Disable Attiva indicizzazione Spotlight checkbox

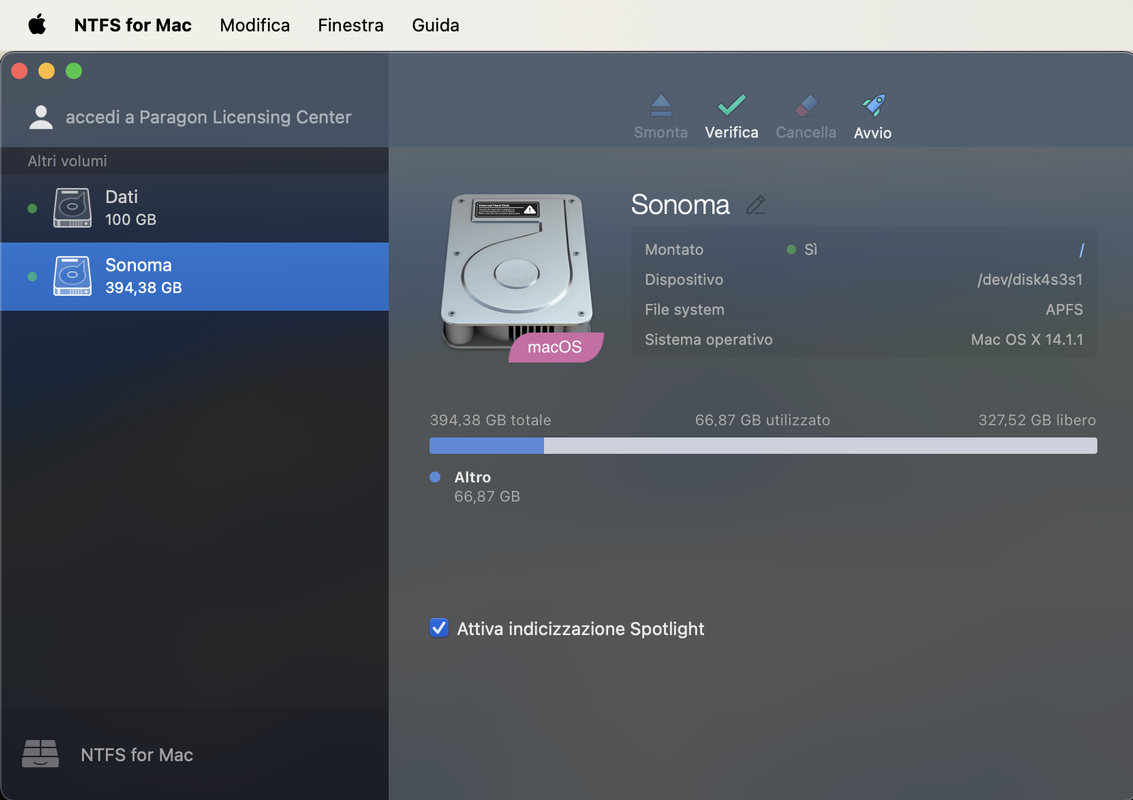[439, 628]
